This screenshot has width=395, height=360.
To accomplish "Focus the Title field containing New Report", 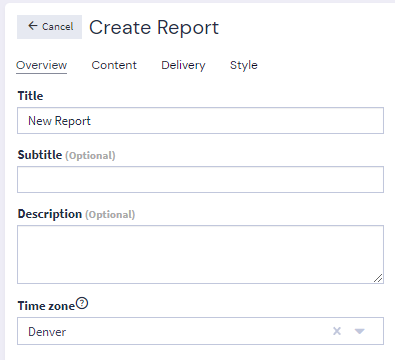I will pyautogui.click(x=200, y=121).
